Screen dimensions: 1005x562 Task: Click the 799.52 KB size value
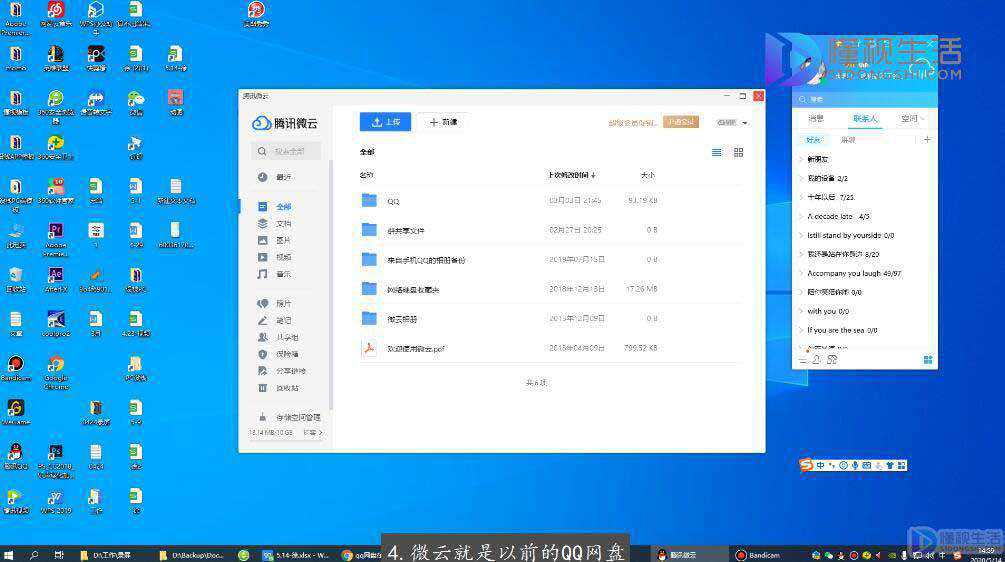(640, 348)
